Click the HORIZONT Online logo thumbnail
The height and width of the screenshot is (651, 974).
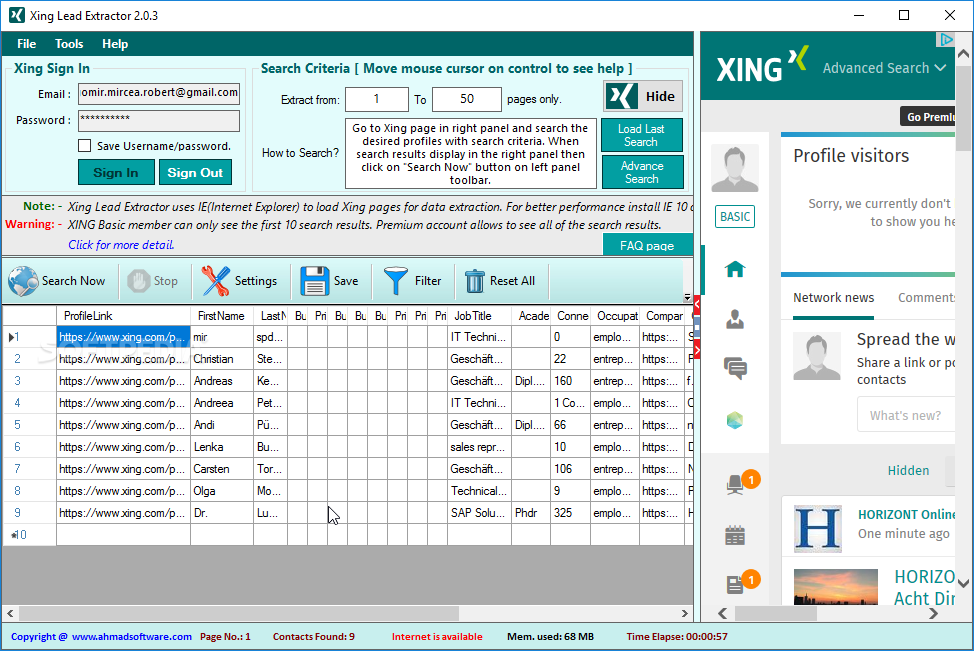pyautogui.click(x=818, y=529)
